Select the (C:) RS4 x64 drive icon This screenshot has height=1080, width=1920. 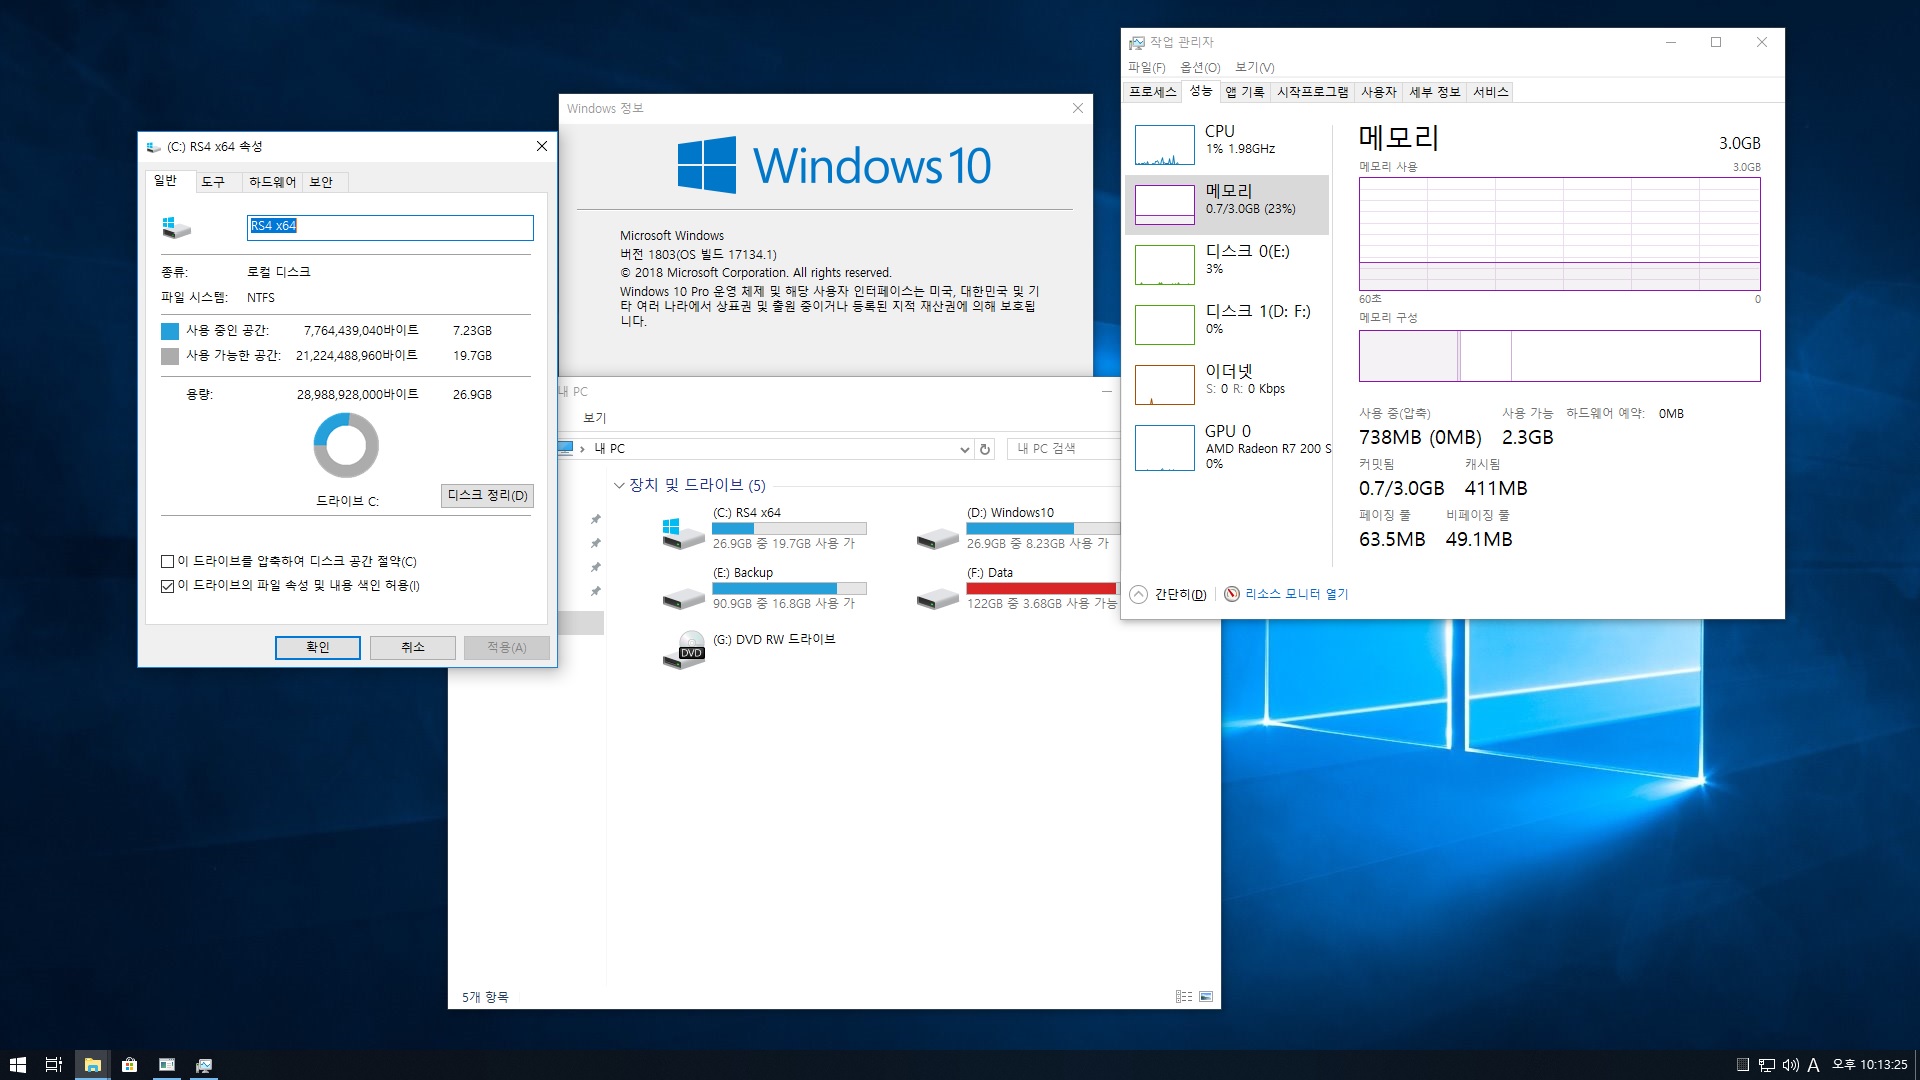(684, 533)
